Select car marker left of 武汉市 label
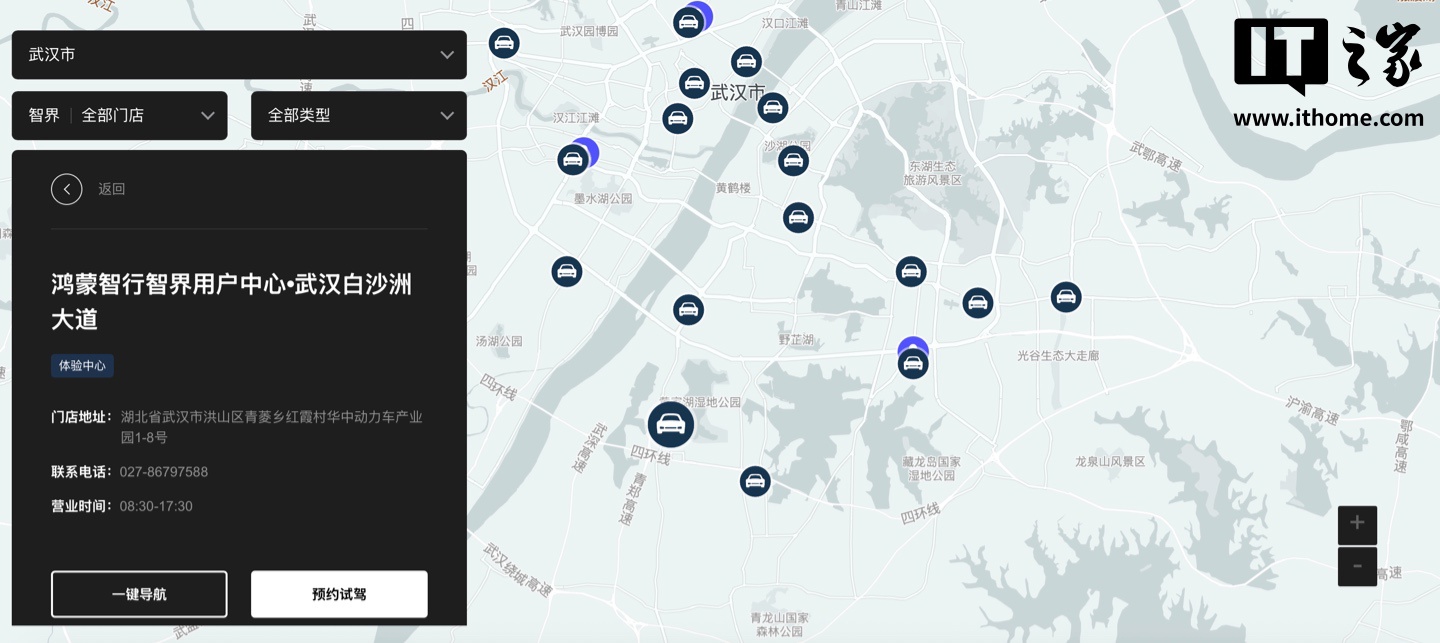Image resolution: width=1440 pixels, height=643 pixels. pyautogui.click(x=694, y=83)
